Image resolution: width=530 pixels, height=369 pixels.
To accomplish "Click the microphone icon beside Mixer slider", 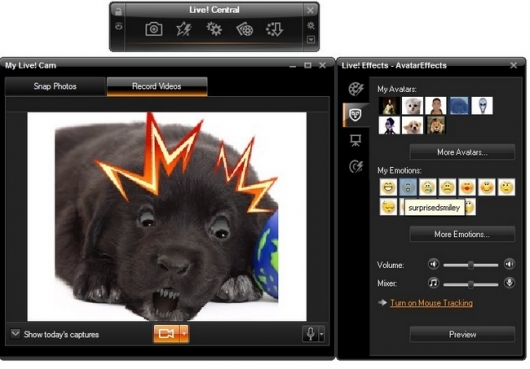I will [x=509, y=282].
